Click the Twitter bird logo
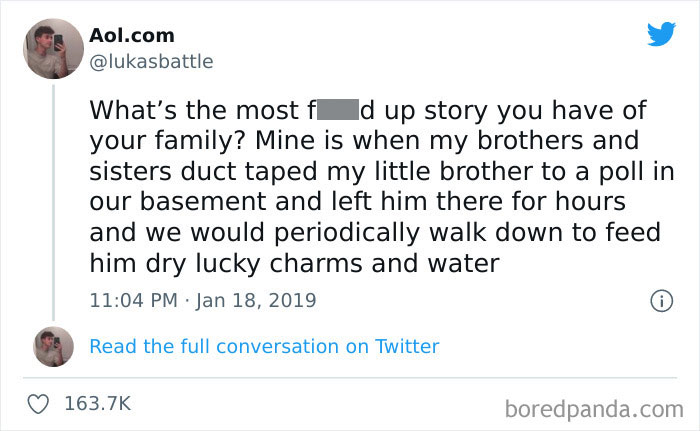Image resolution: width=700 pixels, height=431 pixels. (661, 33)
